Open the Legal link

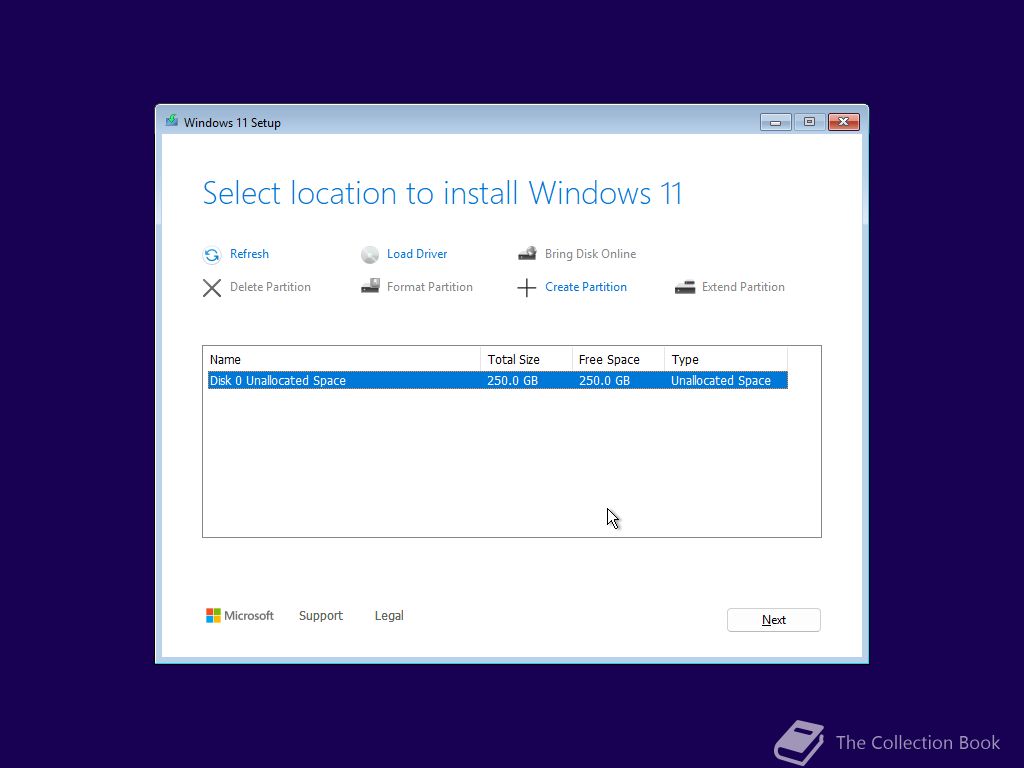click(389, 616)
